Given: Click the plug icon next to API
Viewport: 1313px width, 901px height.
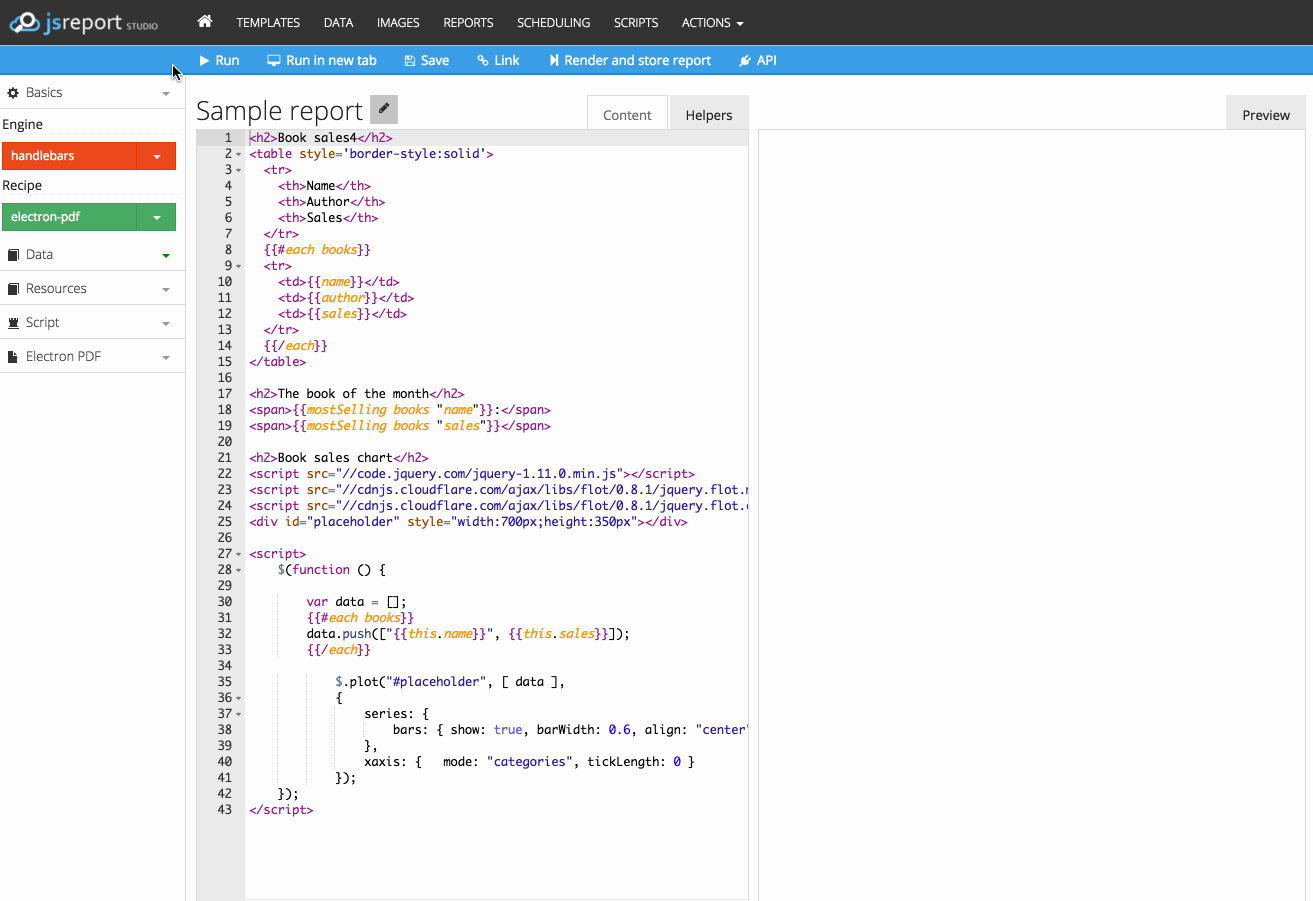Looking at the screenshot, I should pos(744,60).
